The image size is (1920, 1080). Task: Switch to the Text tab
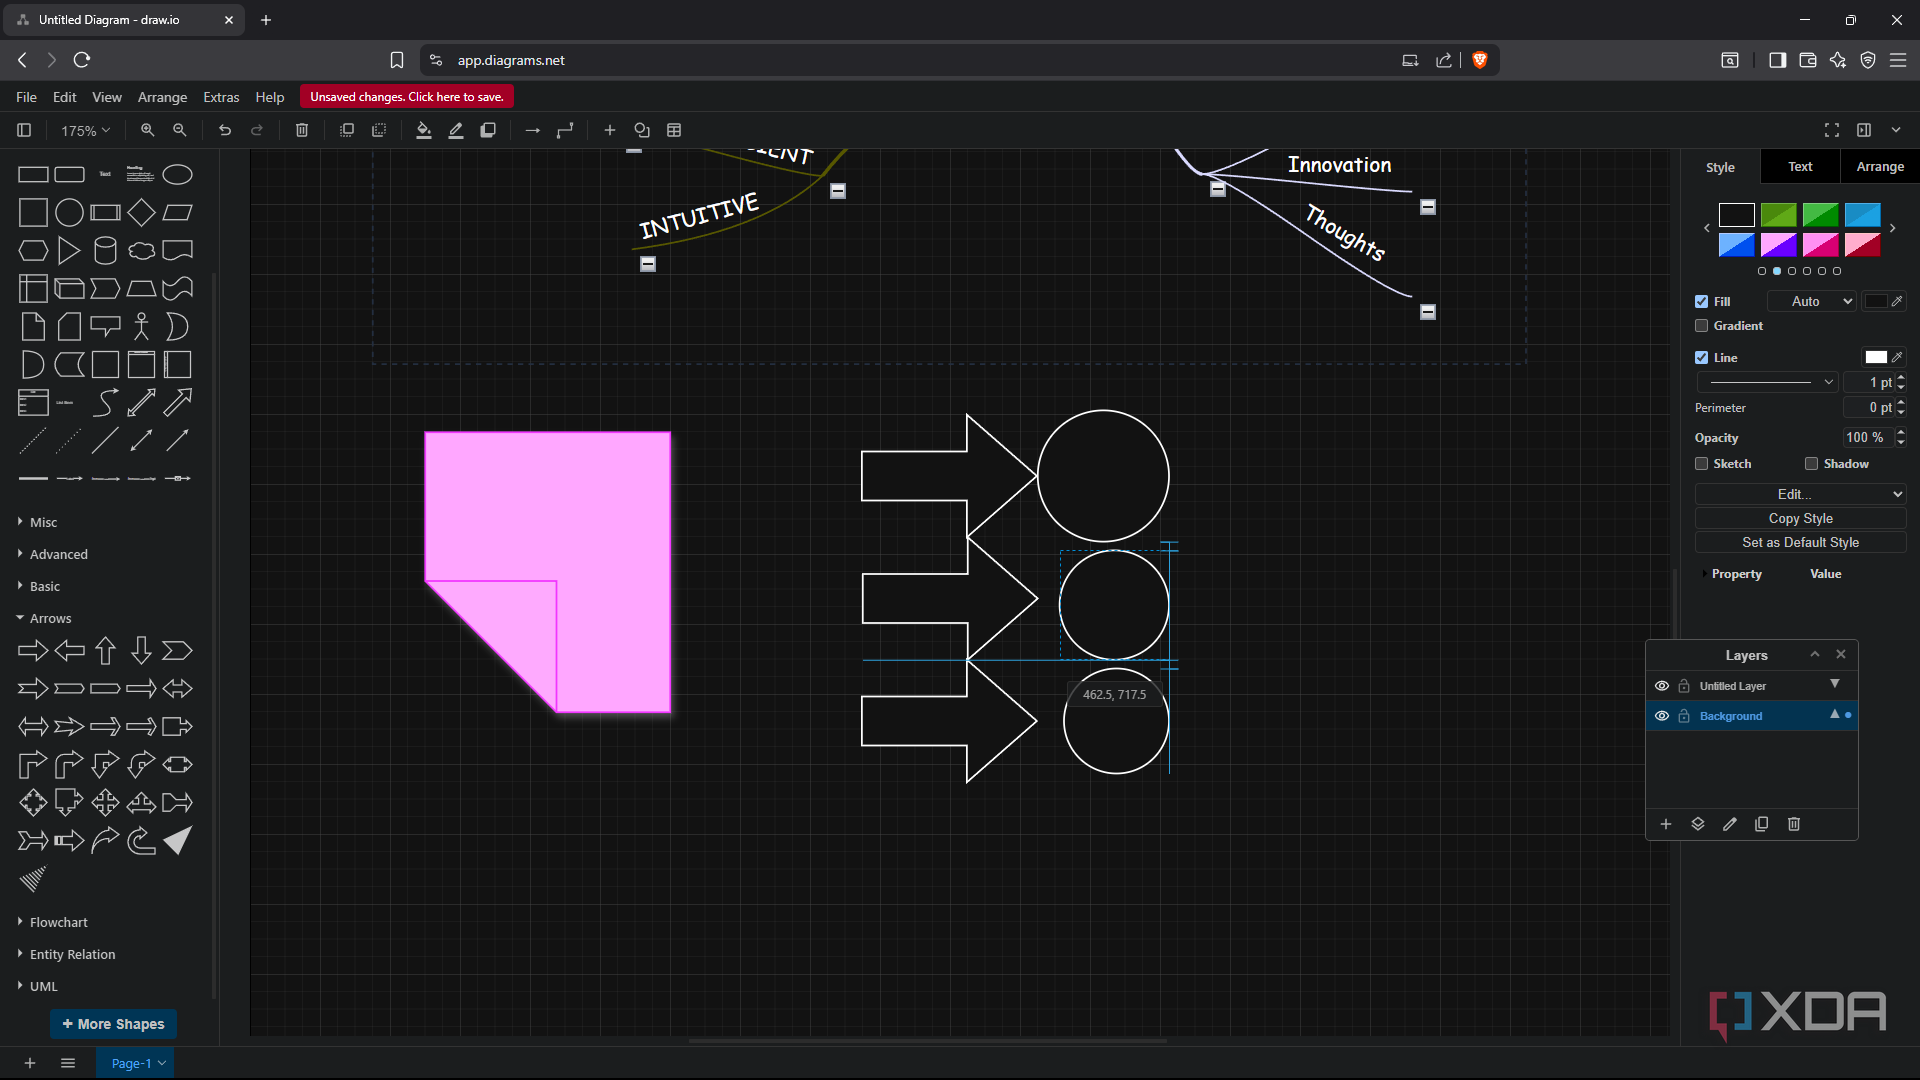tap(1800, 167)
